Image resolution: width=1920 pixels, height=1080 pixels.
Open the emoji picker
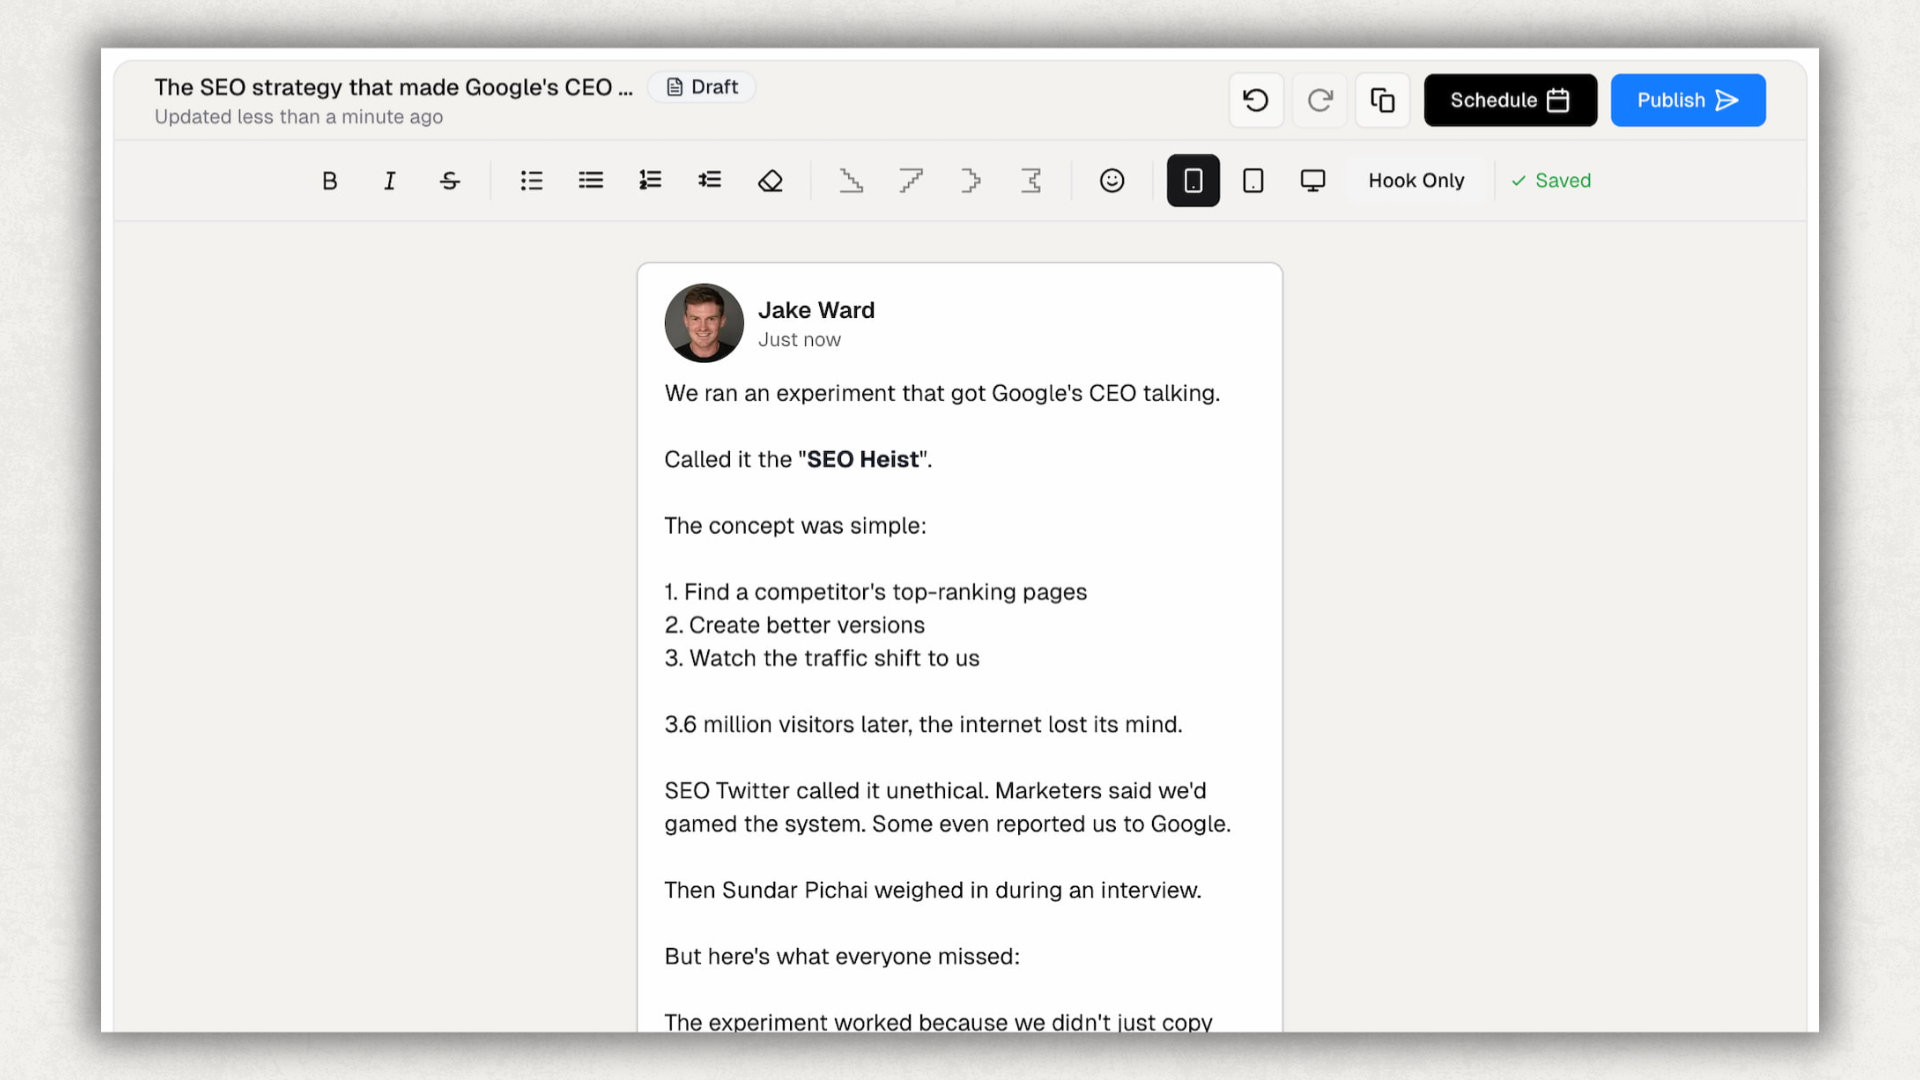(x=1112, y=181)
